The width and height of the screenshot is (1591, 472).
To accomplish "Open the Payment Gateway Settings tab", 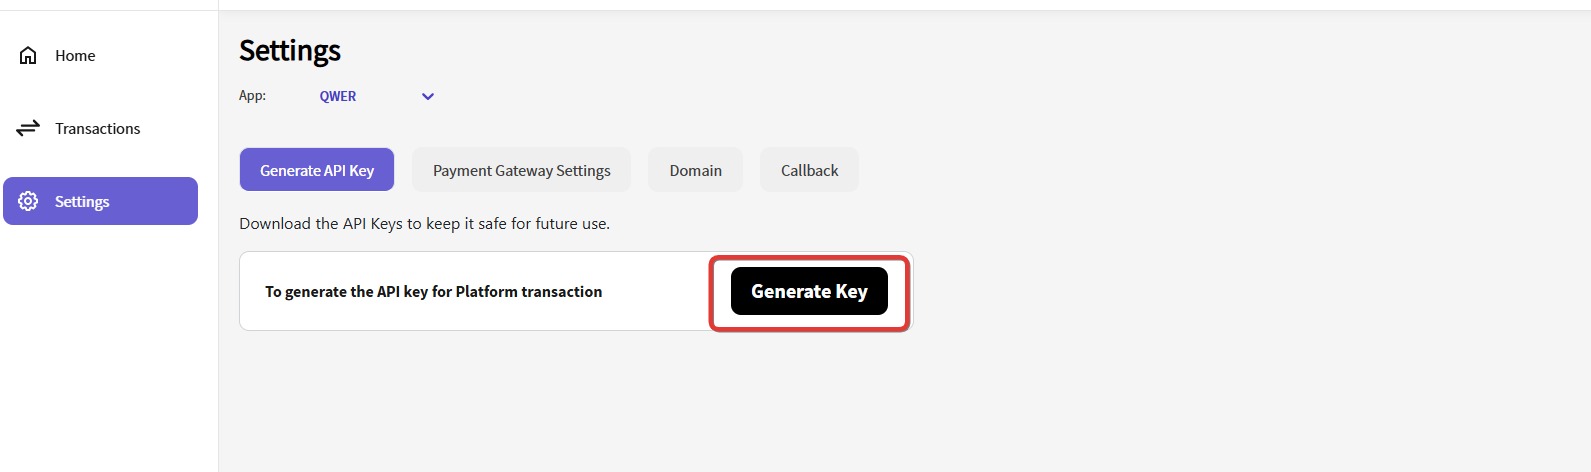I will pyautogui.click(x=521, y=170).
